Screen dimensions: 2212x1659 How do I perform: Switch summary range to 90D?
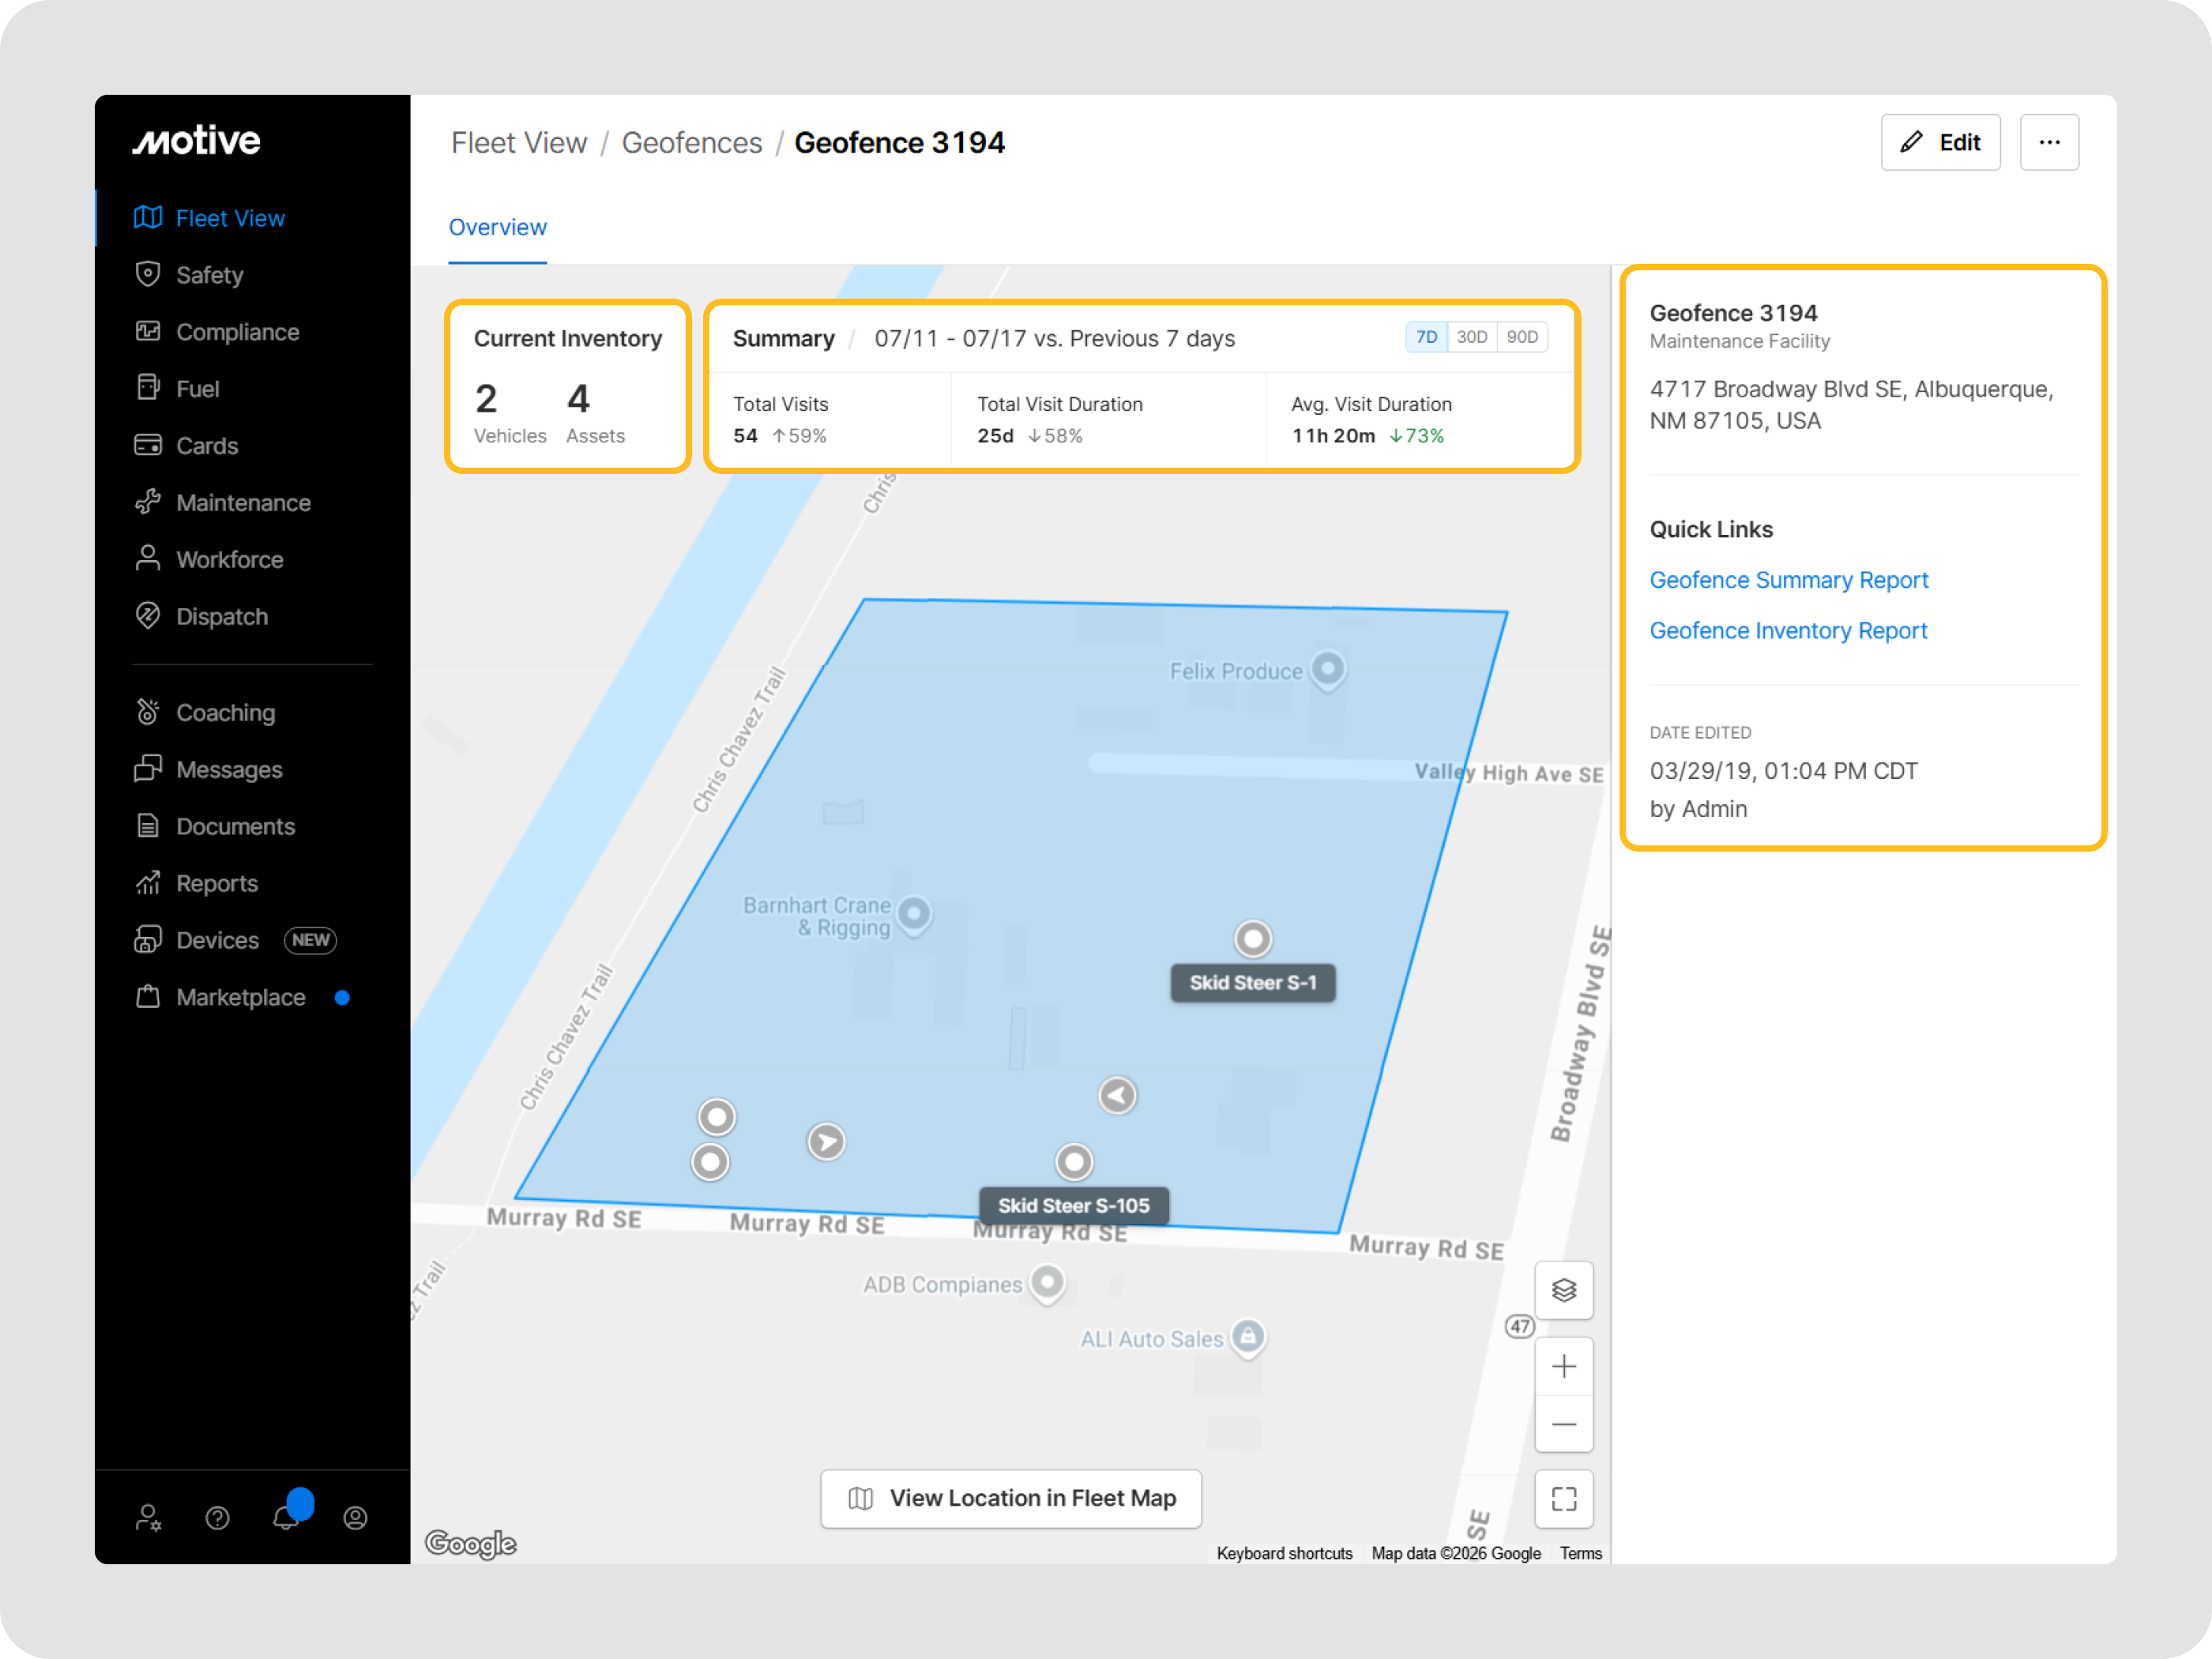1521,337
